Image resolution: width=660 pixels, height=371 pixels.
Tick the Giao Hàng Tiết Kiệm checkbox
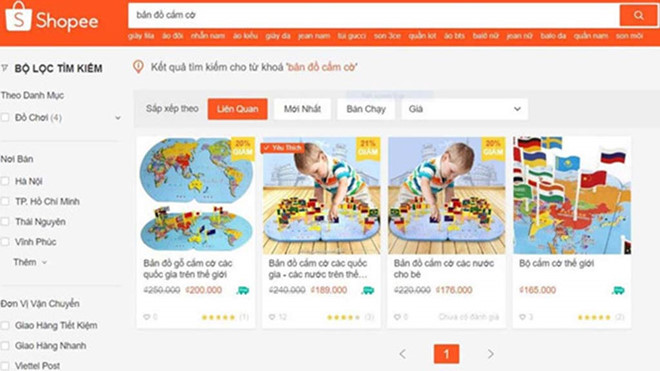pyautogui.click(x=5, y=325)
